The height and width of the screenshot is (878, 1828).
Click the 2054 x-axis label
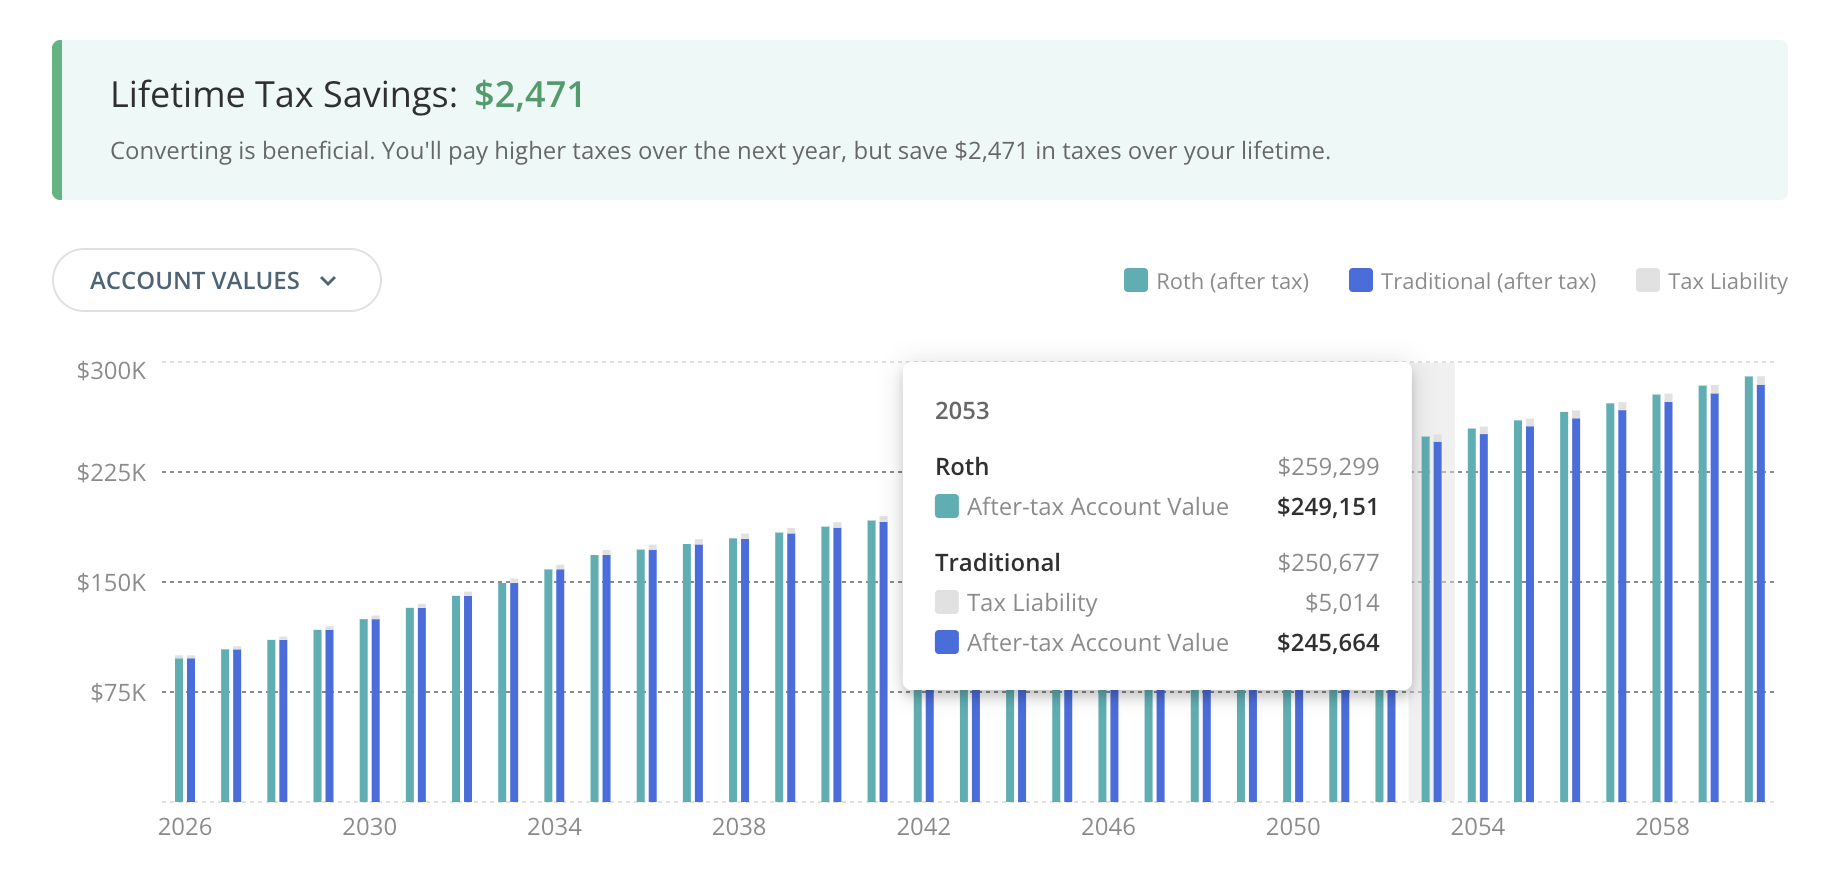point(1478,827)
